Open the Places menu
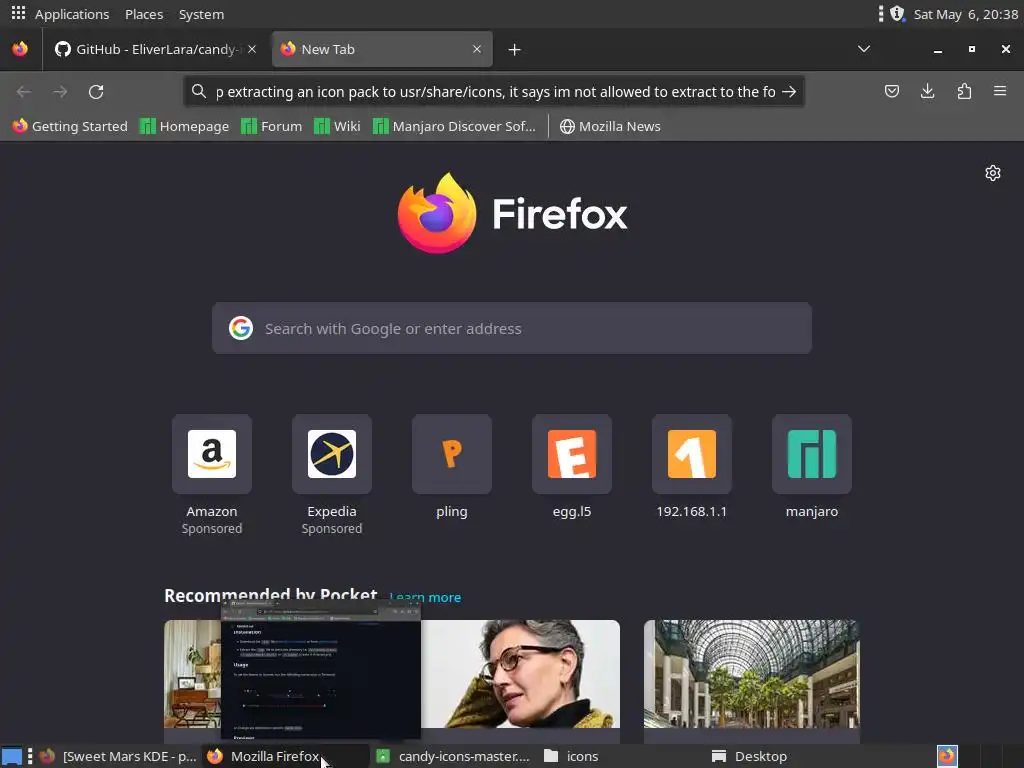 (144, 14)
